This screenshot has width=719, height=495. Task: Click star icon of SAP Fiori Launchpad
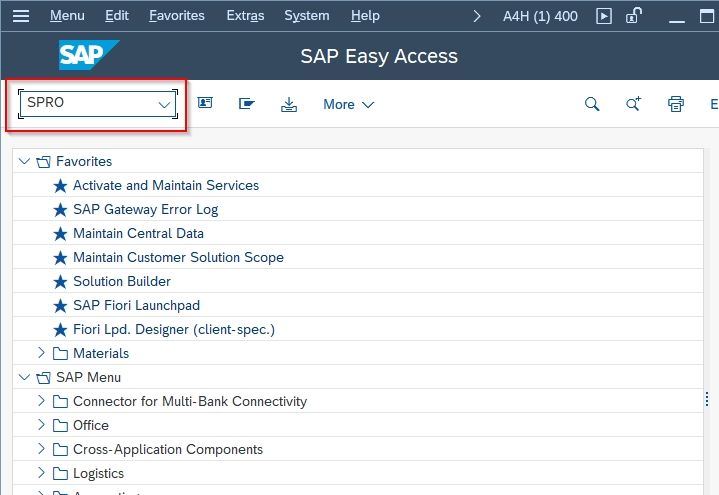(60, 306)
